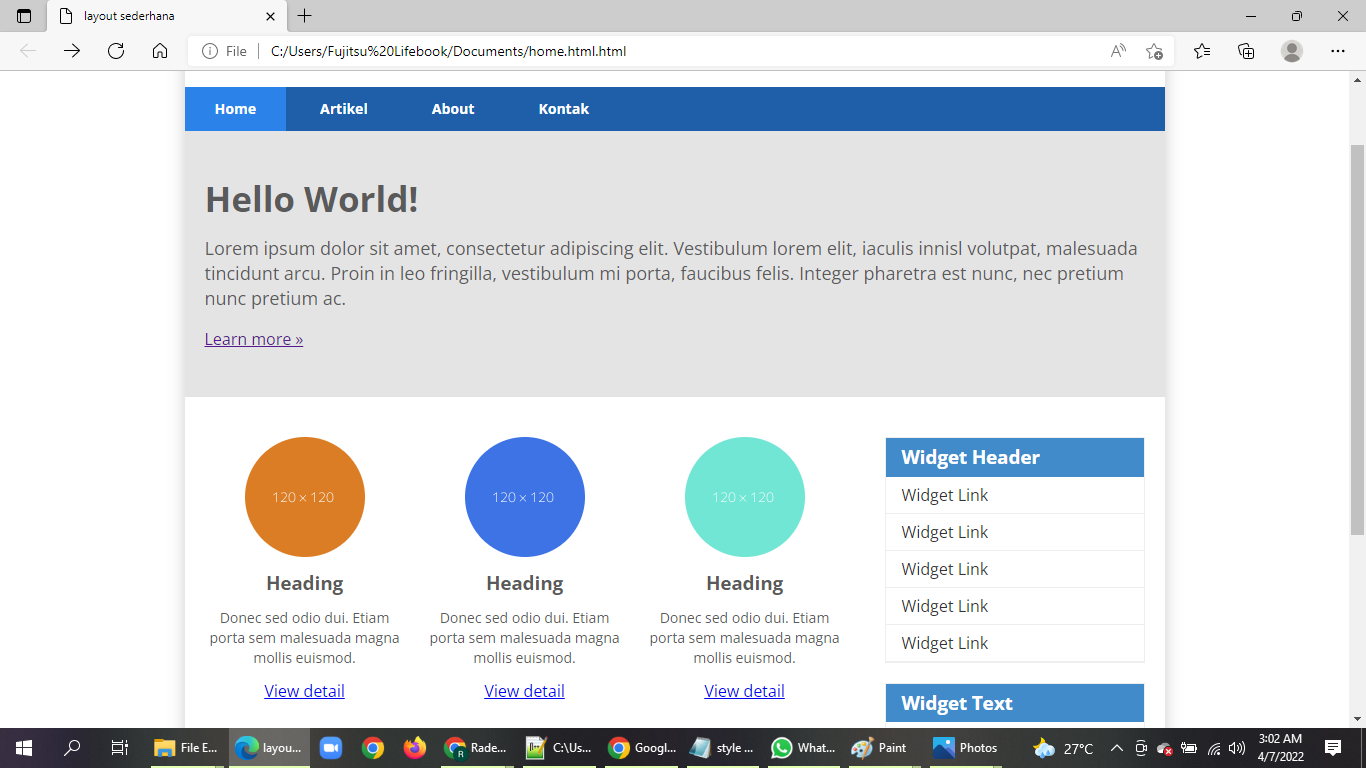Open Google Chrome from the taskbar
Viewport: 1366px width, 768px height.
[x=372, y=747]
